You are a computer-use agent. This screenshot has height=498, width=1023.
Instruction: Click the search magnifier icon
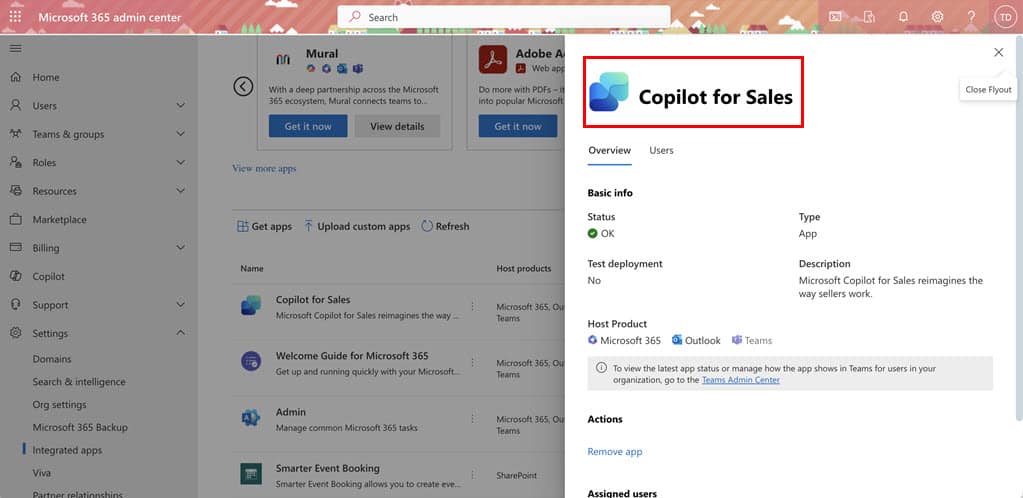pyautogui.click(x=354, y=17)
